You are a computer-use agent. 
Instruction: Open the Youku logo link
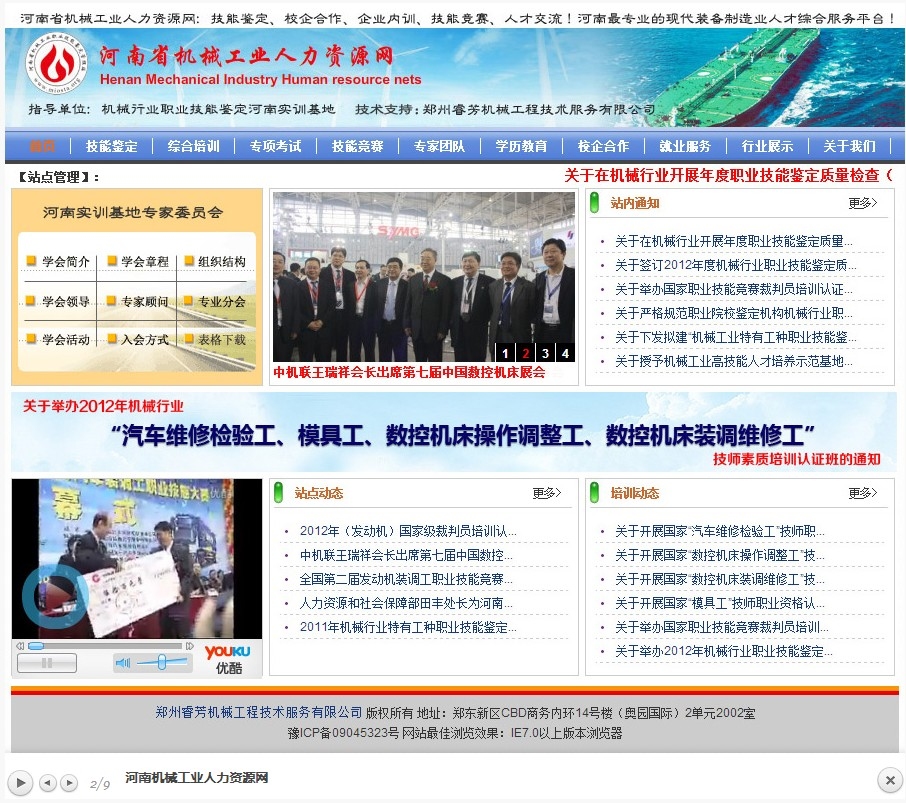pos(228,659)
